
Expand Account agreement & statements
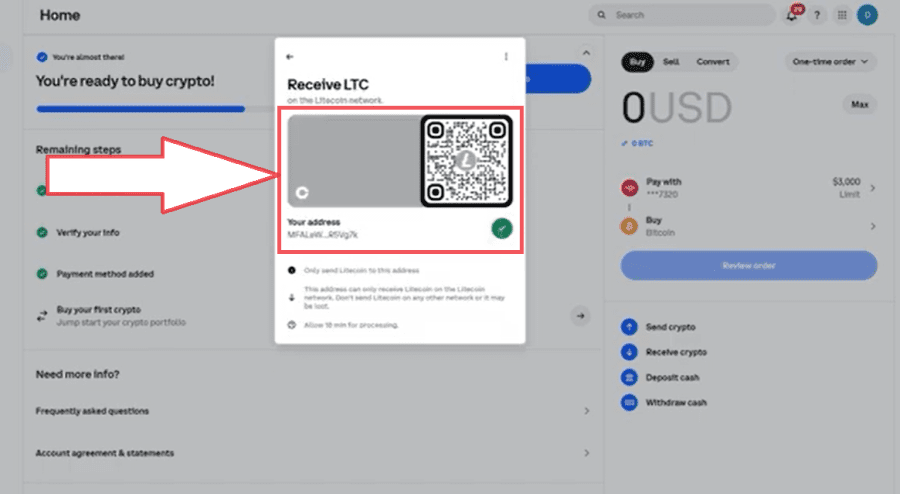313,453
